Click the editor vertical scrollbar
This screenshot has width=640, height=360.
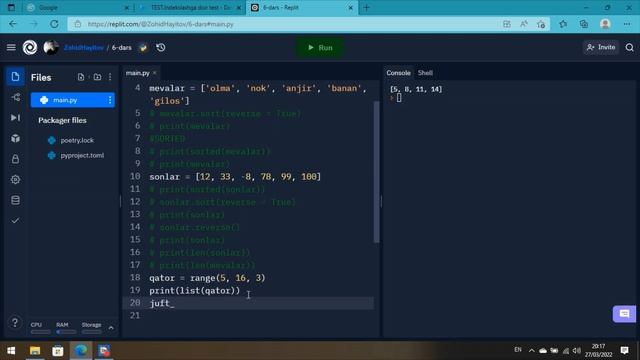pos(376,171)
